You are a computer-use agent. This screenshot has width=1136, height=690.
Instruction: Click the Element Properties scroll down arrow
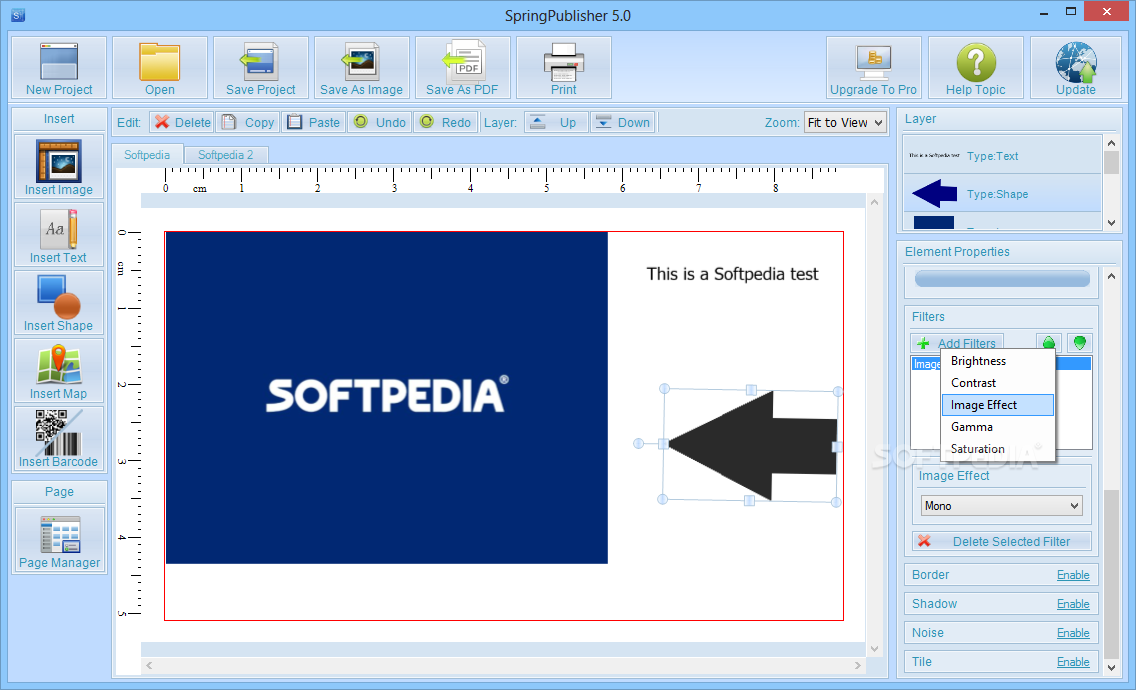pyautogui.click(x=1111, y=667)
